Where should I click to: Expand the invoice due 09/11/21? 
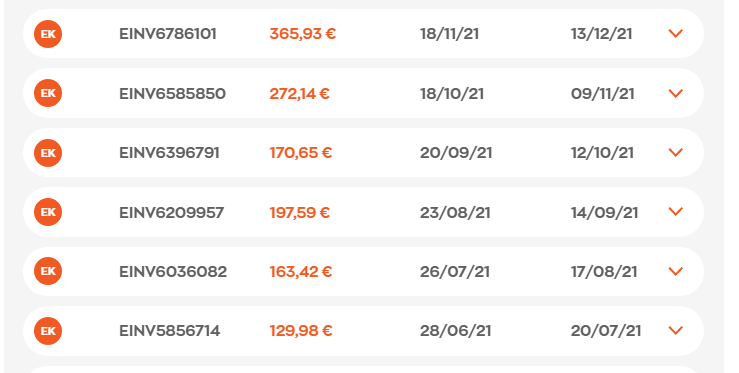click(x=676, y=93)
